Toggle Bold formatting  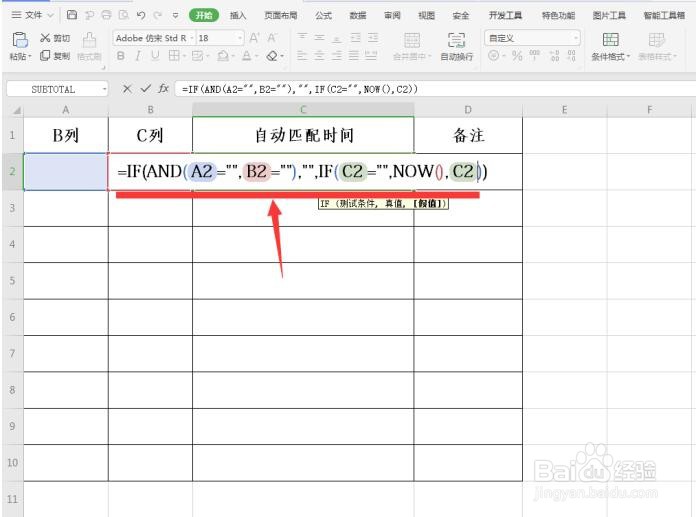pos(120,56)
